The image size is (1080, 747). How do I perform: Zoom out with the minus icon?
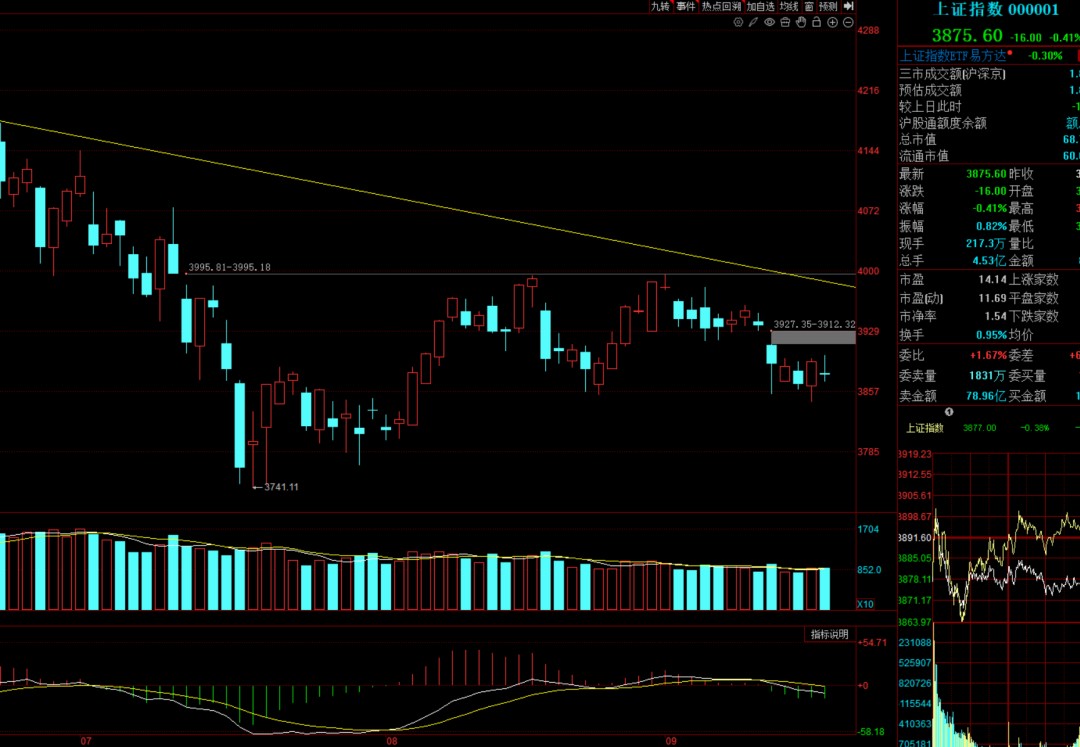848,22
